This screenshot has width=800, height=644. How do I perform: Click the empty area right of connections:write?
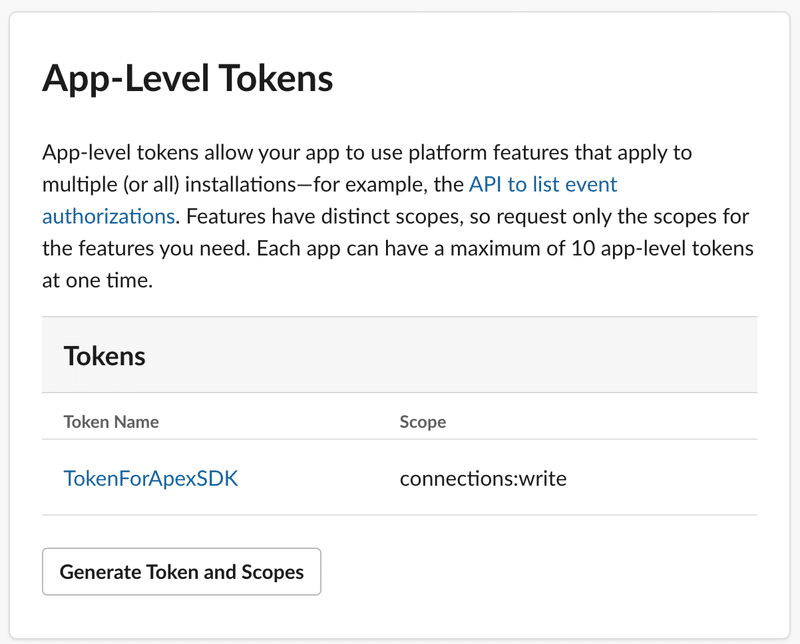(x=663, y=478)
